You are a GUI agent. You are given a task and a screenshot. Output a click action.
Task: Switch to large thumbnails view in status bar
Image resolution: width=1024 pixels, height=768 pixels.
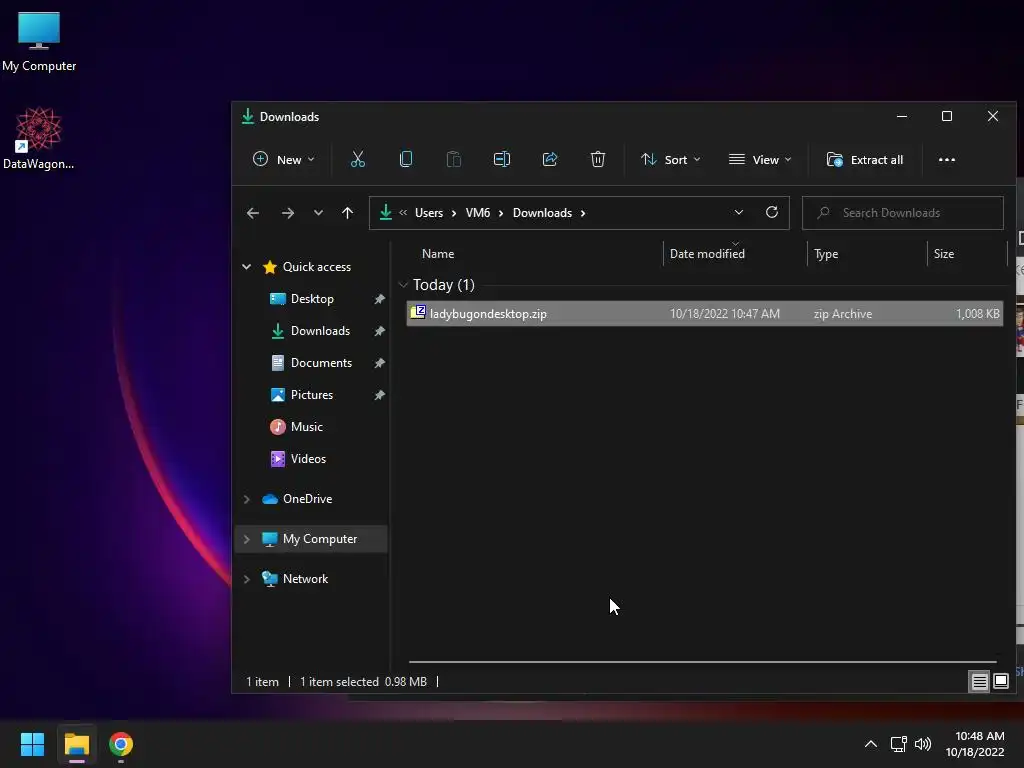click(1000, 682)
